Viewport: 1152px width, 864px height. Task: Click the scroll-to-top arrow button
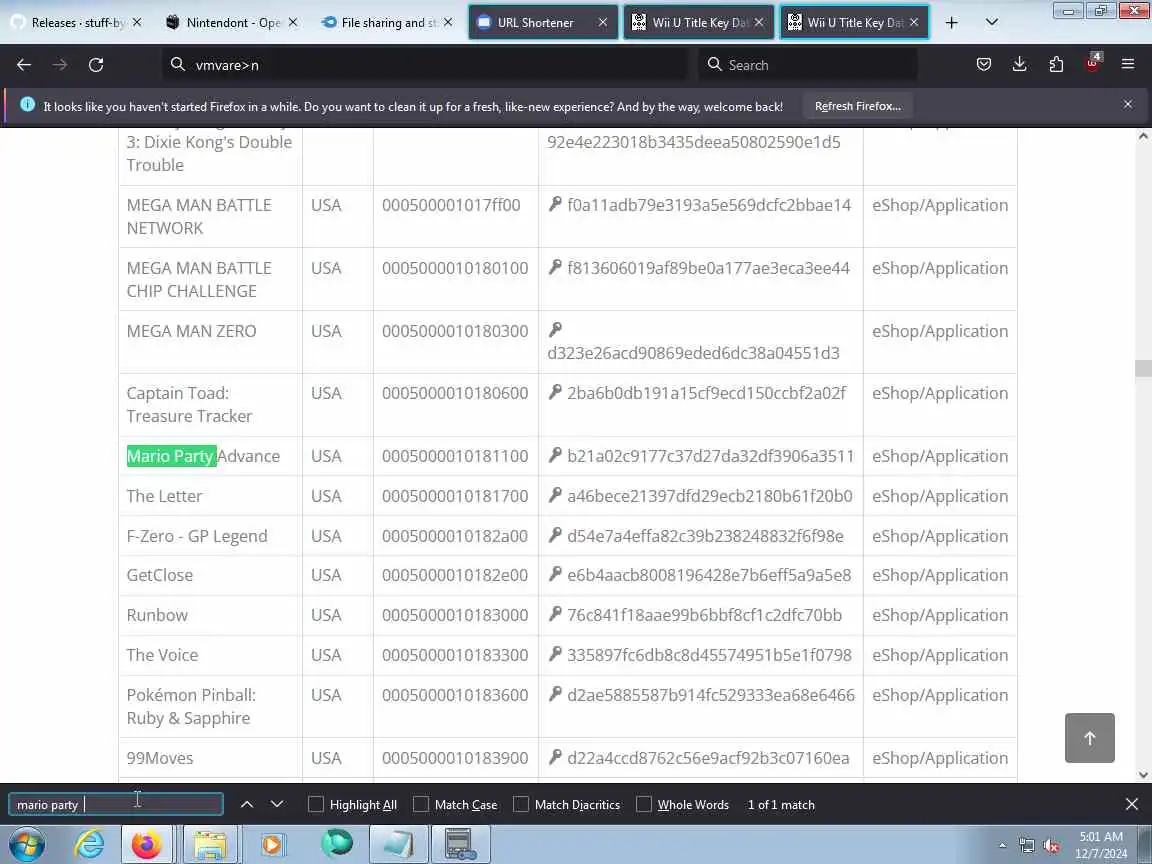1090,738
